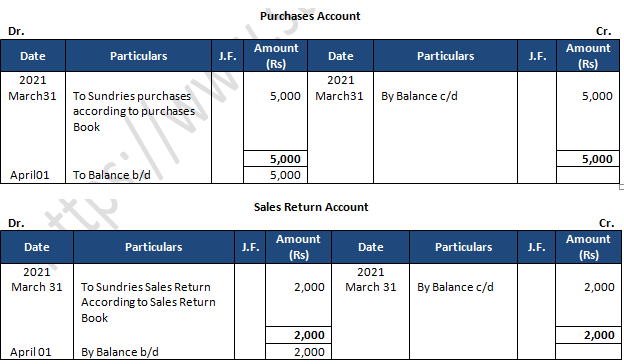624x364 pixels.
Task: Select the first Particulars header in Purchases table
Action: [138, 56]
